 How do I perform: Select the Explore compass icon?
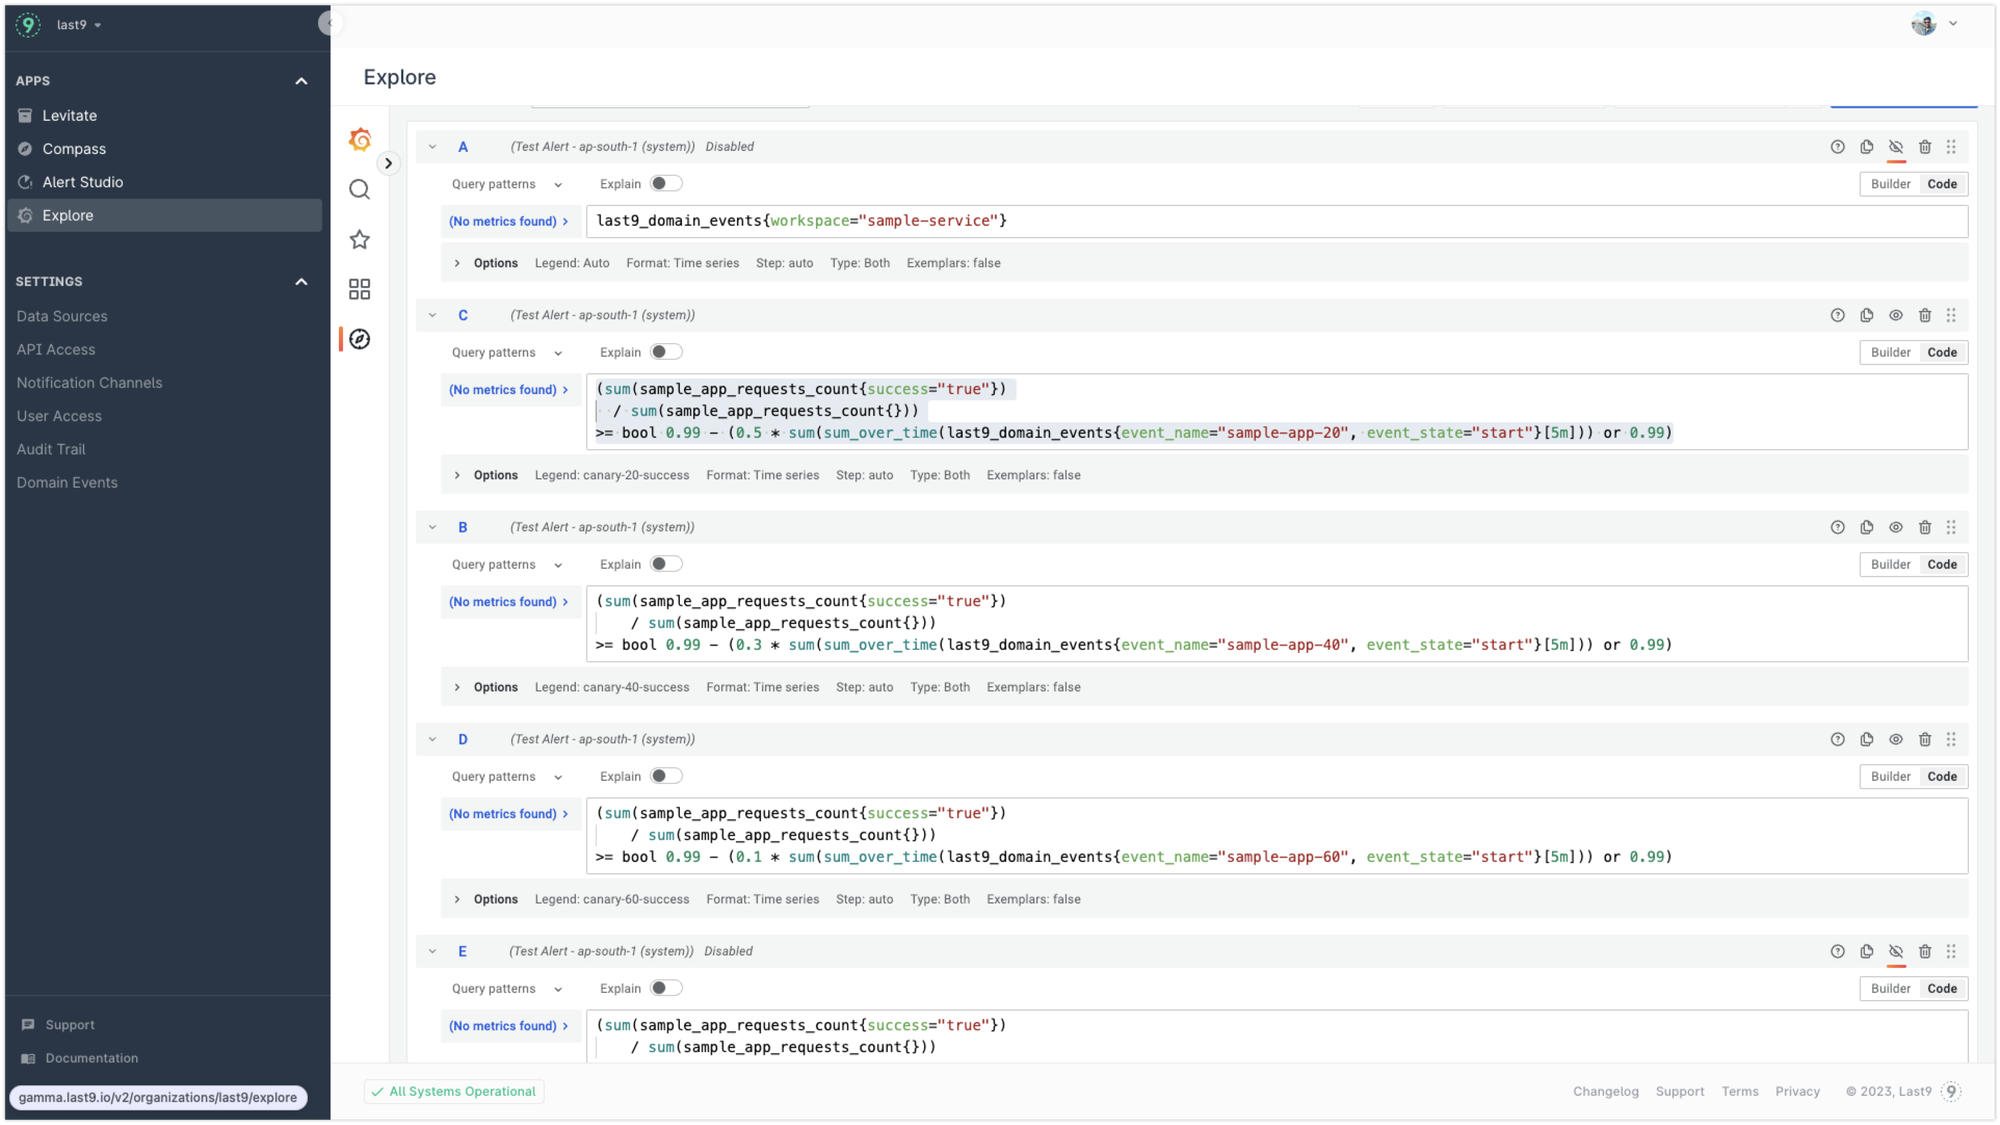359,339
